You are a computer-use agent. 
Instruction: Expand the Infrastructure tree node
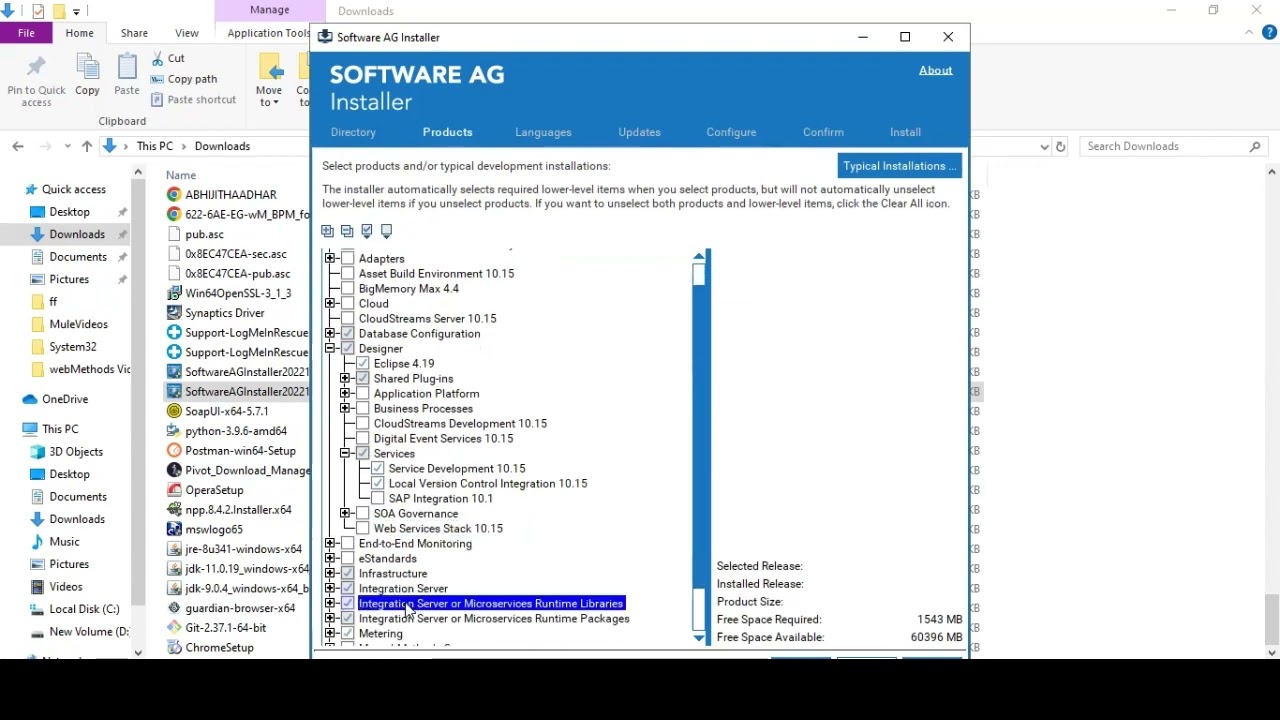tap(330, 574)
